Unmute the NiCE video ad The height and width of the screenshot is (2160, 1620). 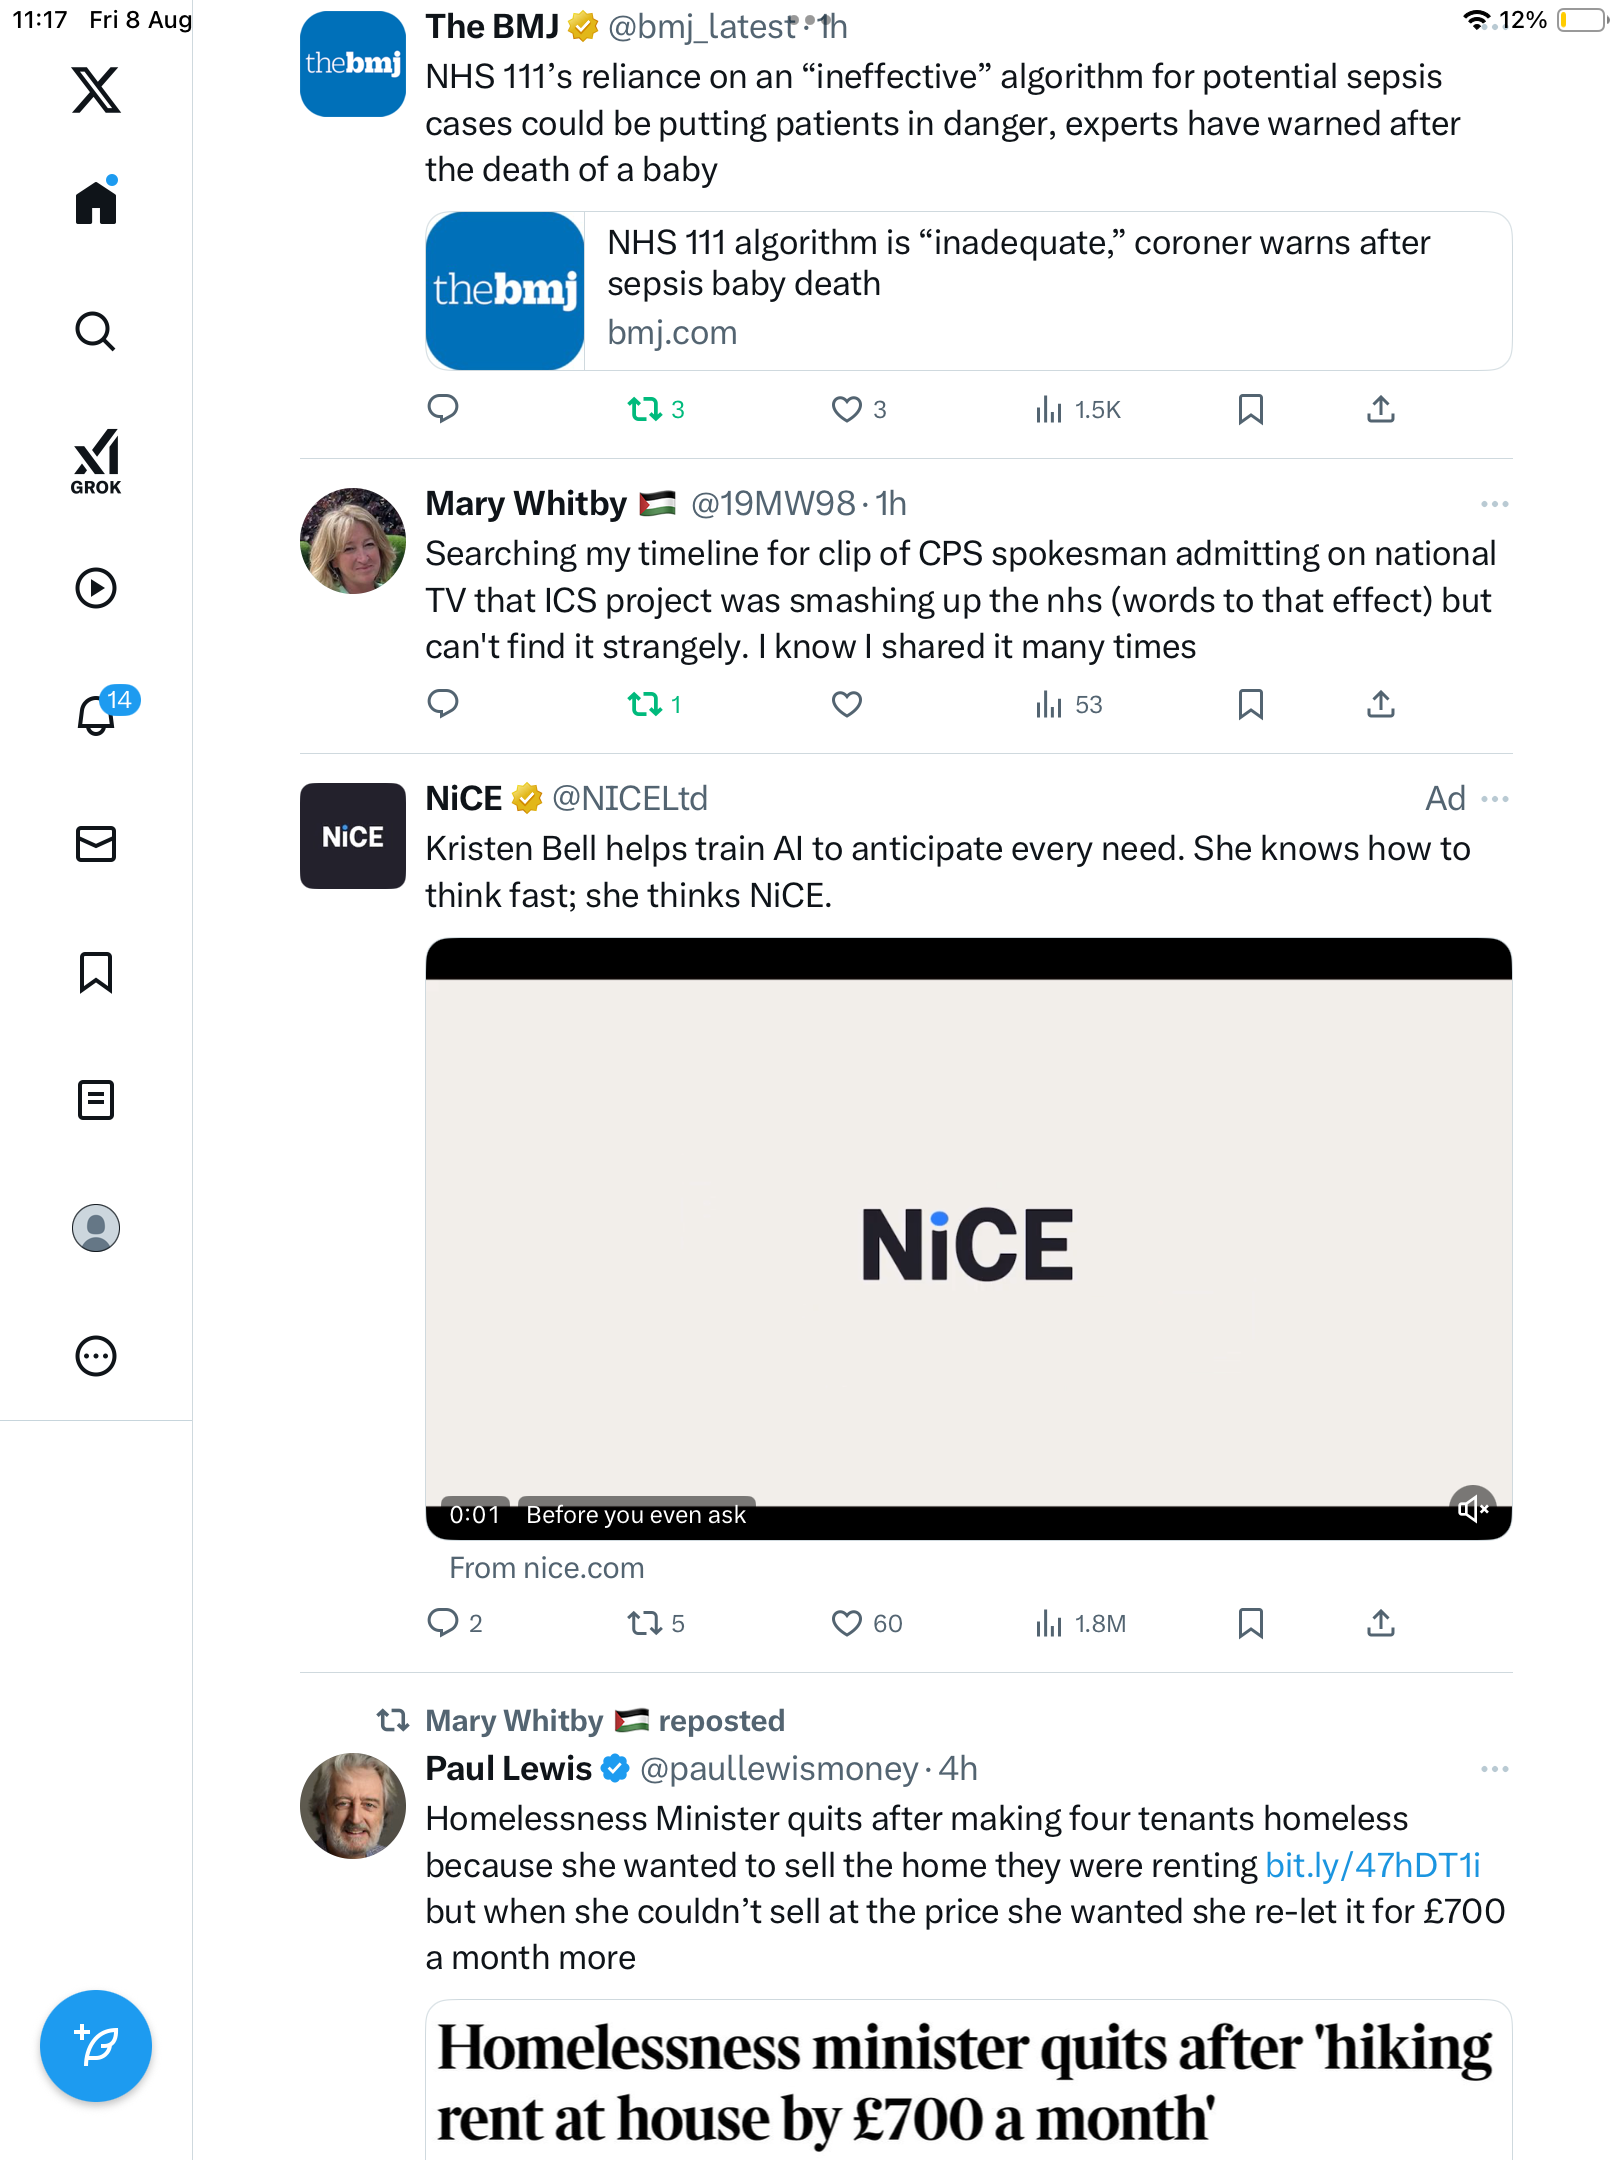click(x=1472, y=1508)
